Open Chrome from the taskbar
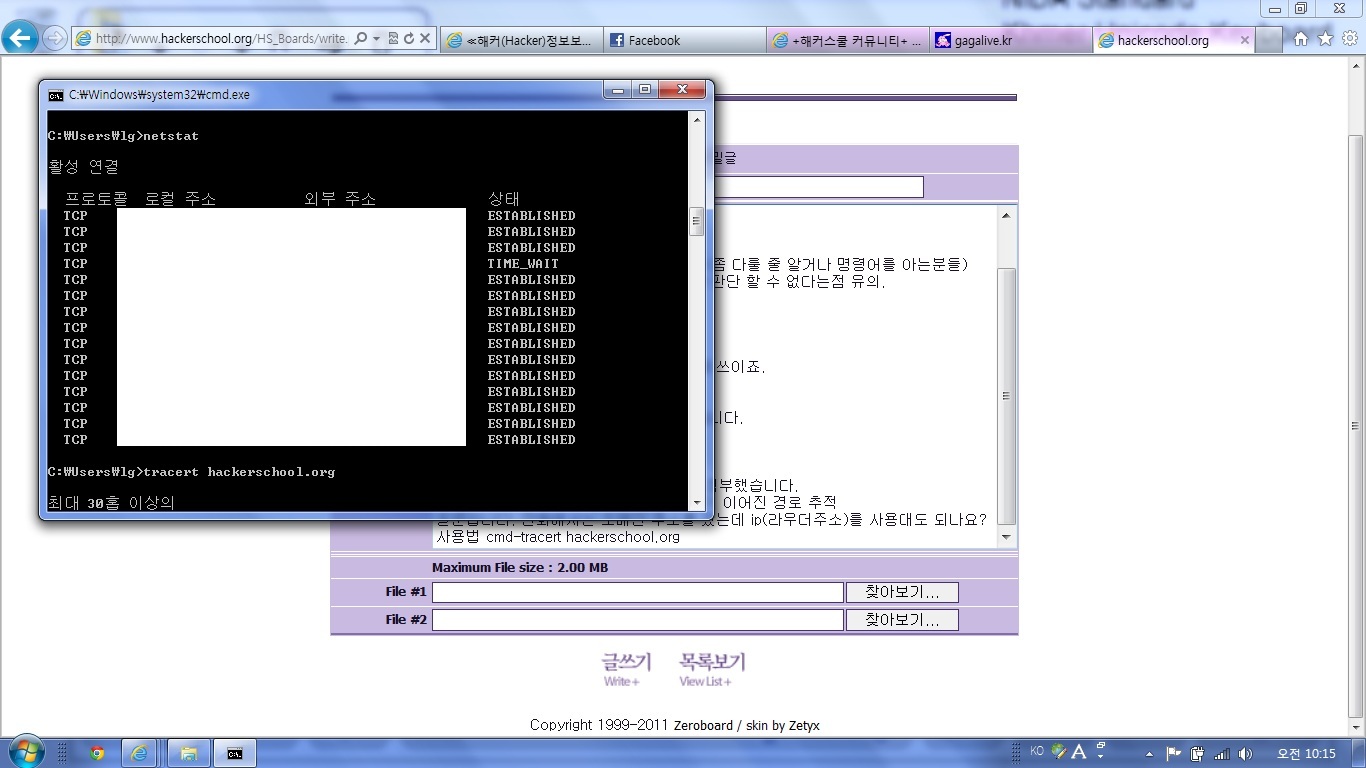This screenshot has width=1366, height=768. pos(97,753)
